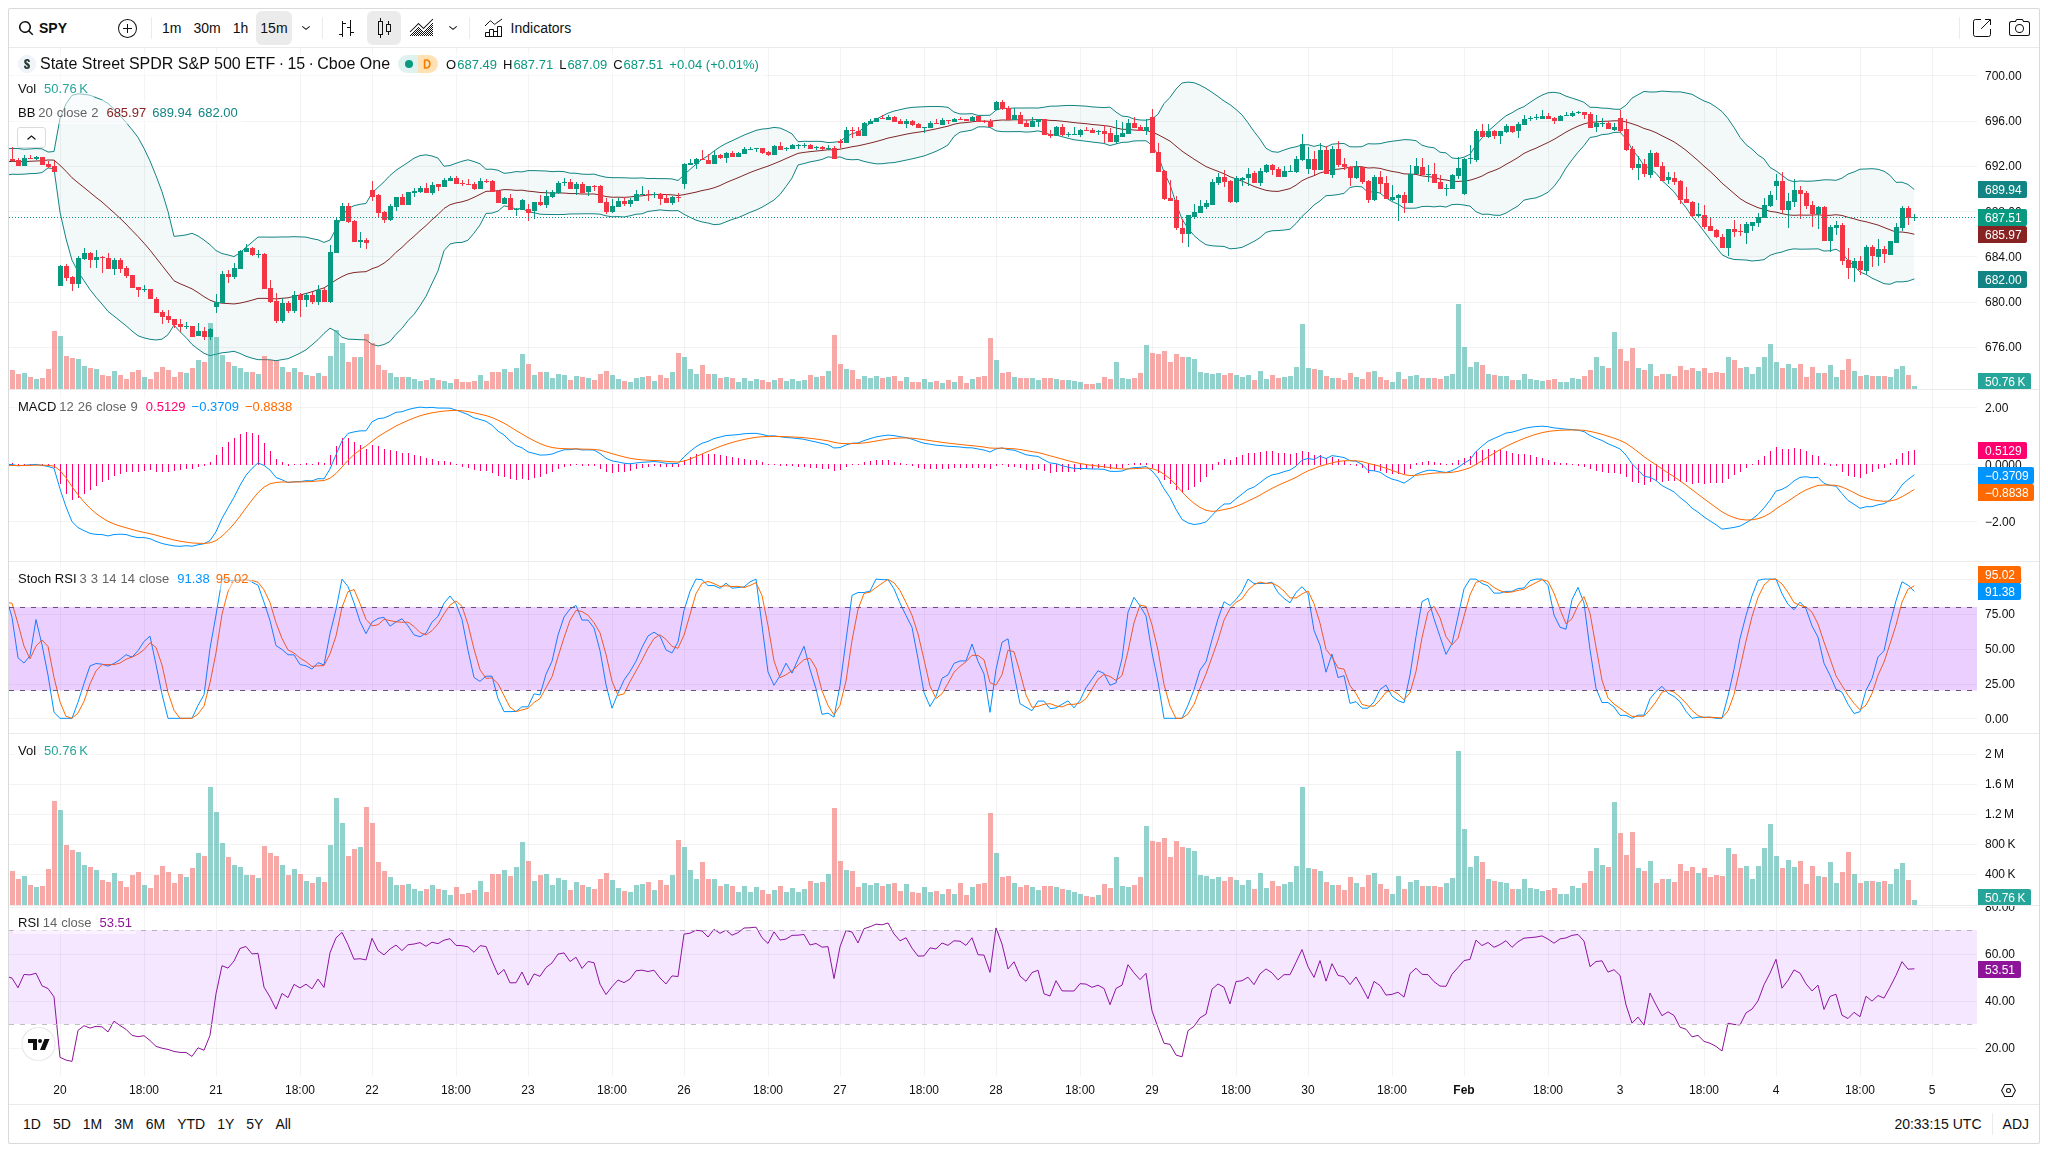The image size is (2048, 1152).
Task: Click the SPY symbol search field
Action: [x=54, y=28]
